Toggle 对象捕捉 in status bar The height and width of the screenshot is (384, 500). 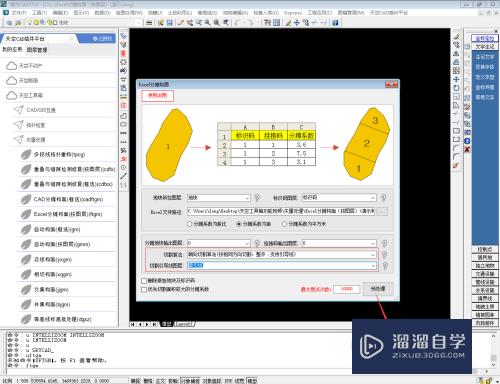[x=190, y=381]
